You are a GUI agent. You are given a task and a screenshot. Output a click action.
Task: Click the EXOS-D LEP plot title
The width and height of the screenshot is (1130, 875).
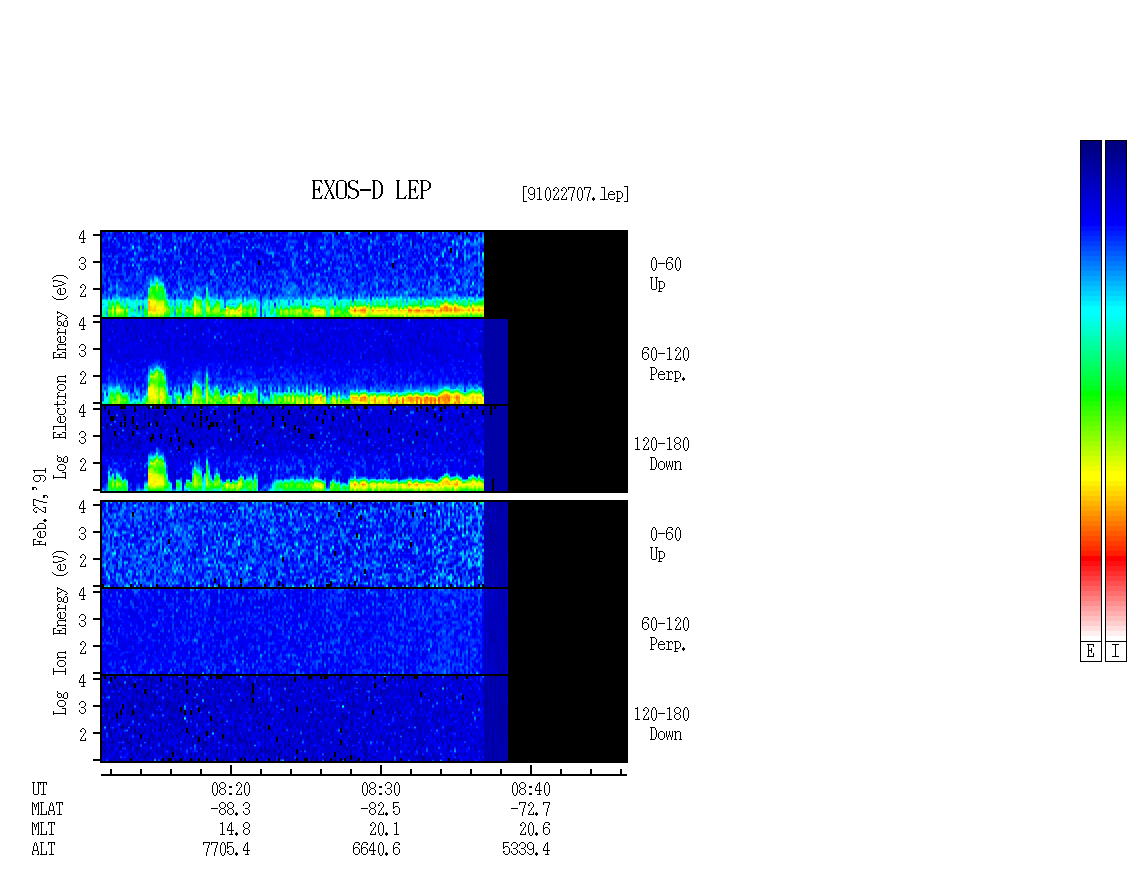click(x=371, y=190)
